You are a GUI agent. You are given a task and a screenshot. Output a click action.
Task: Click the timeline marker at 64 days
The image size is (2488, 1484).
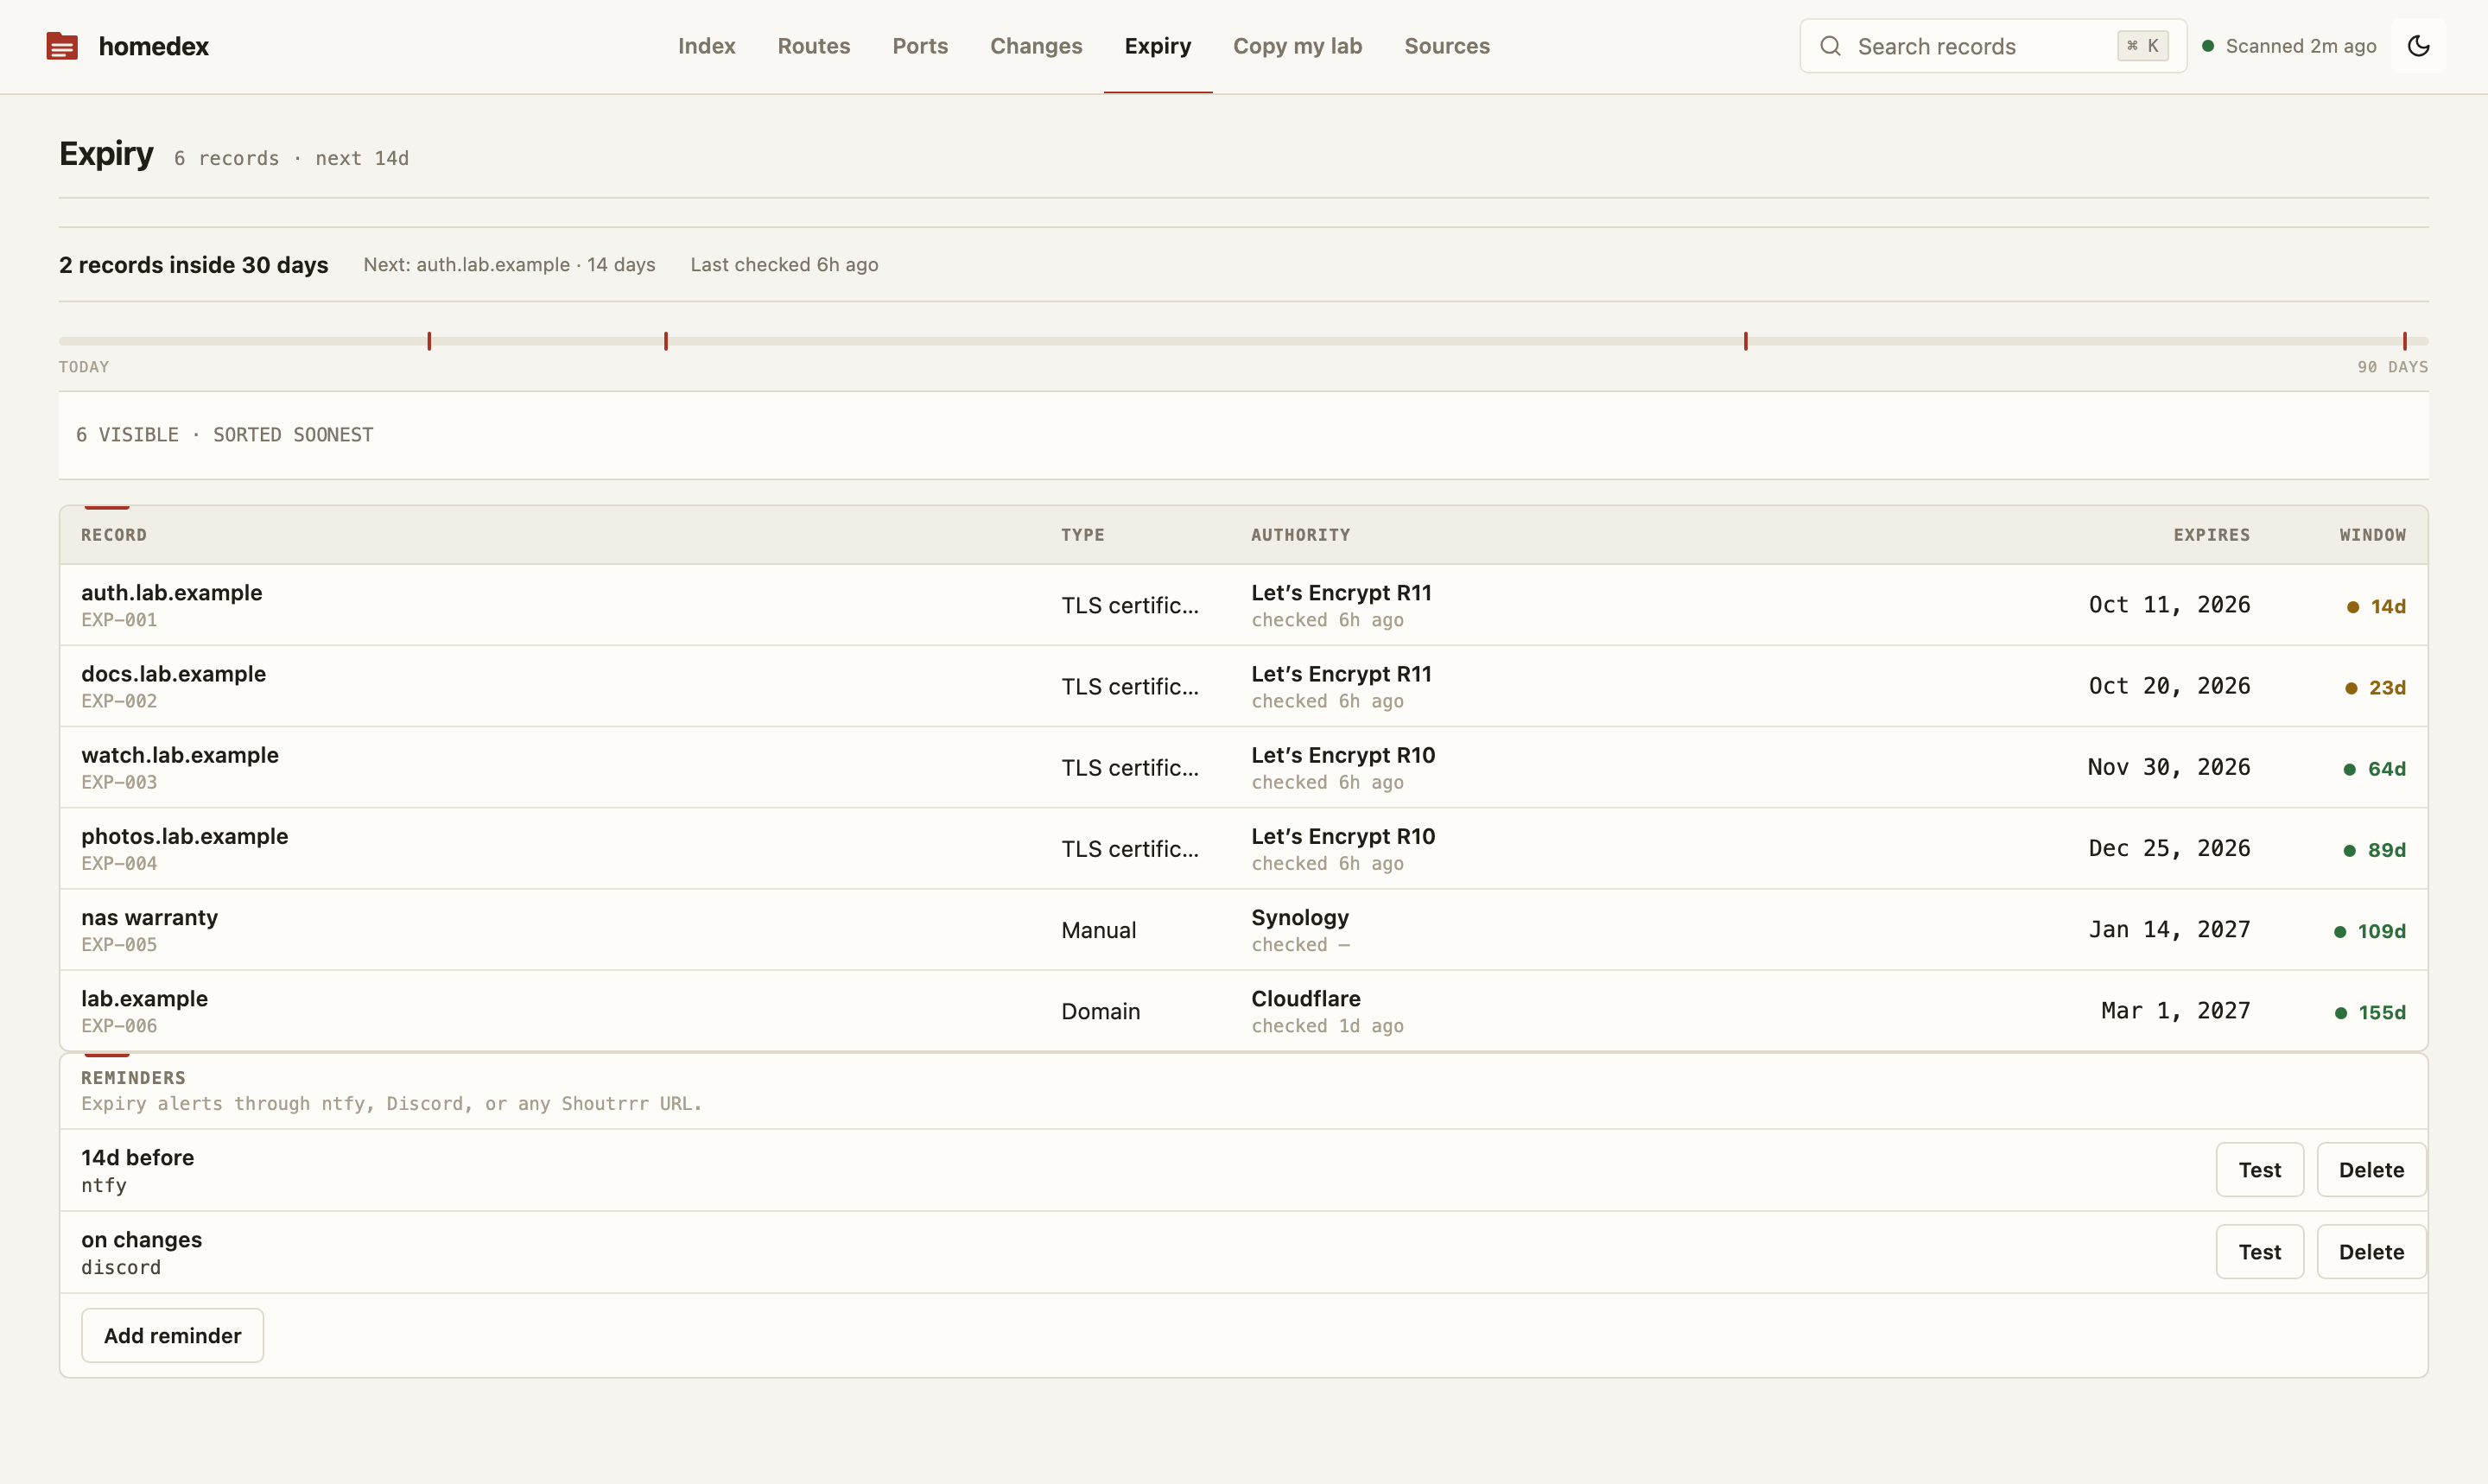pyautogui.click(x=1746, y=341)
